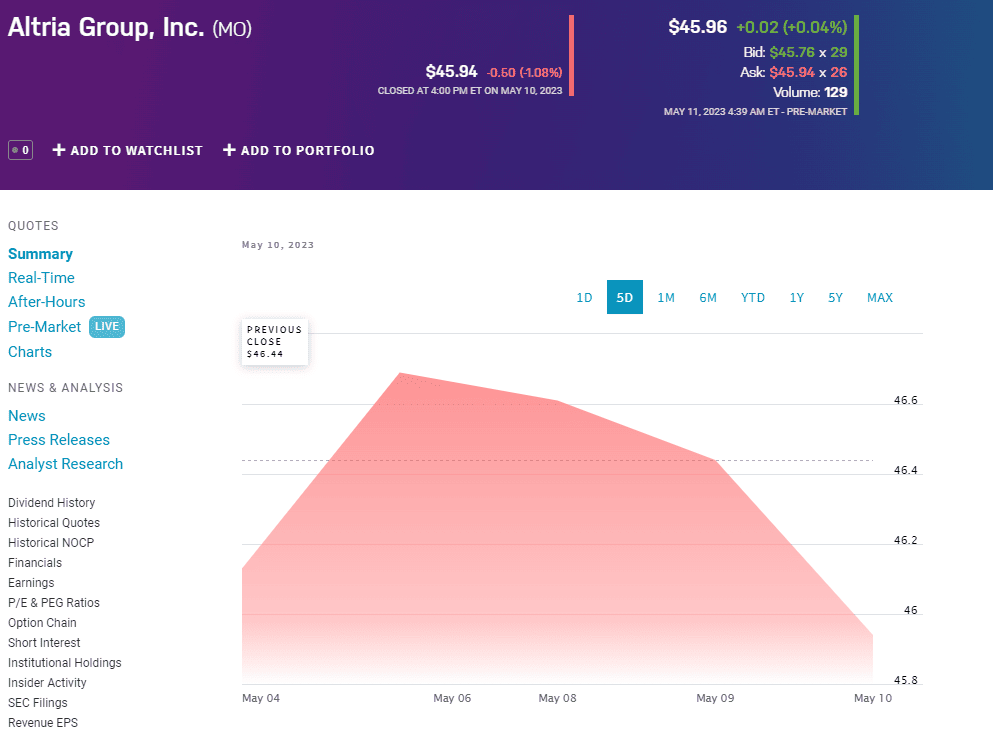The image size is (993, 738).
Task: Open P/E & PEG Ratios
Action: click(54, 602)
